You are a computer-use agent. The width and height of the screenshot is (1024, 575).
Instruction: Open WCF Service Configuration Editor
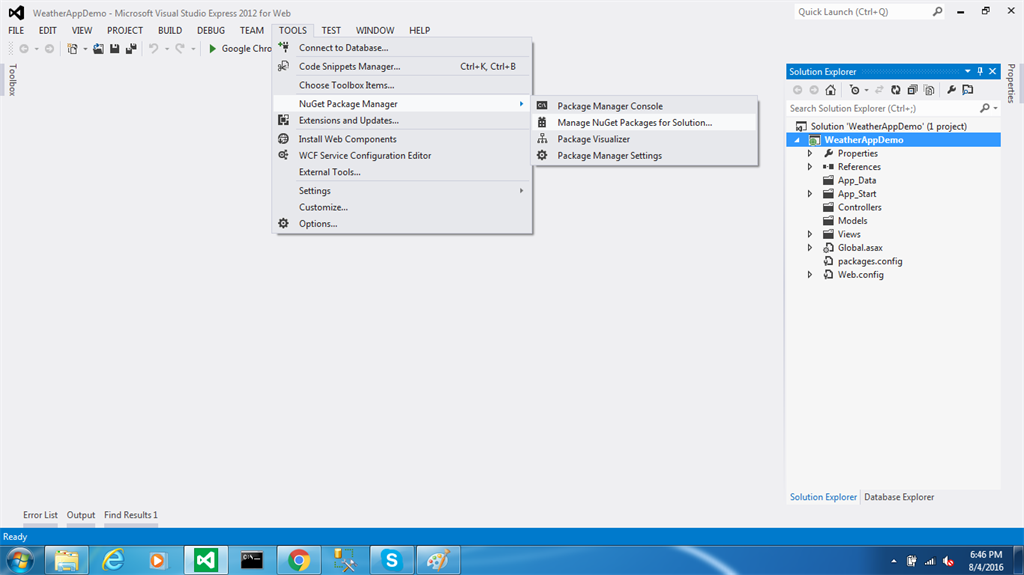coord(402,156)
